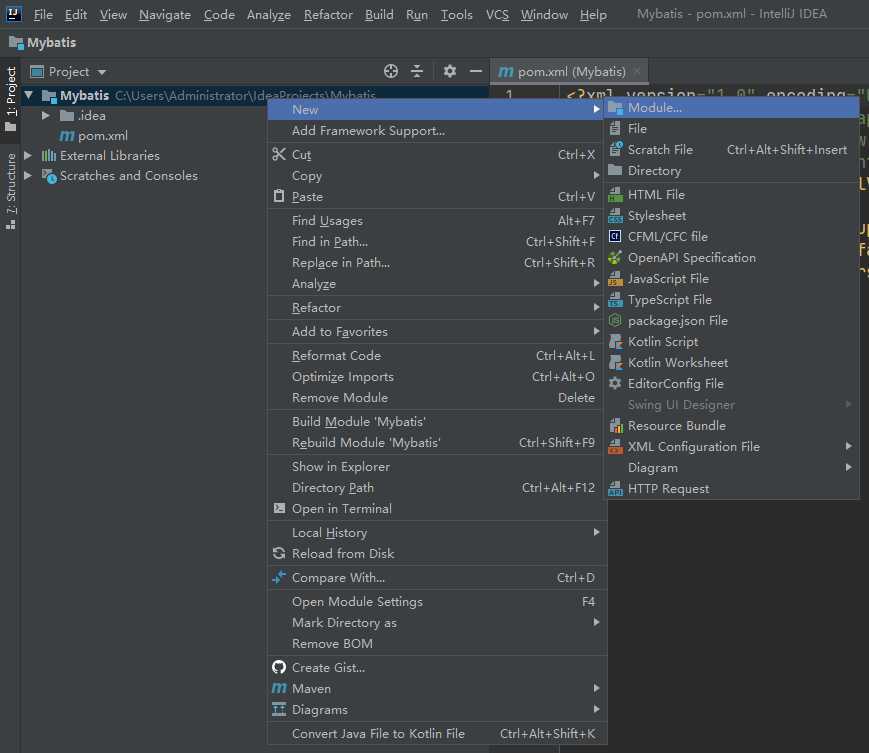869x753 pixels.
Task: Open the Refactor menu in menu bar
Action: (328, 14)
